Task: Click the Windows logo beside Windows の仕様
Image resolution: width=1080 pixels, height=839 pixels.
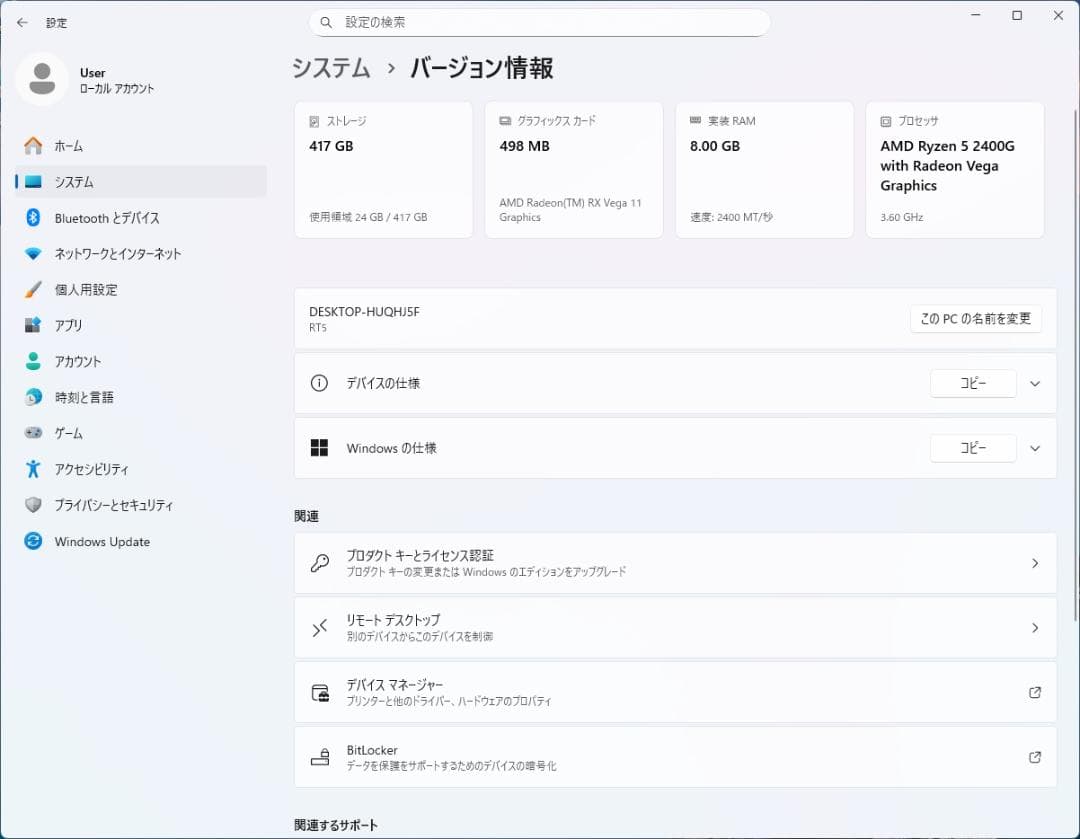Action: (x=319, y=448)
